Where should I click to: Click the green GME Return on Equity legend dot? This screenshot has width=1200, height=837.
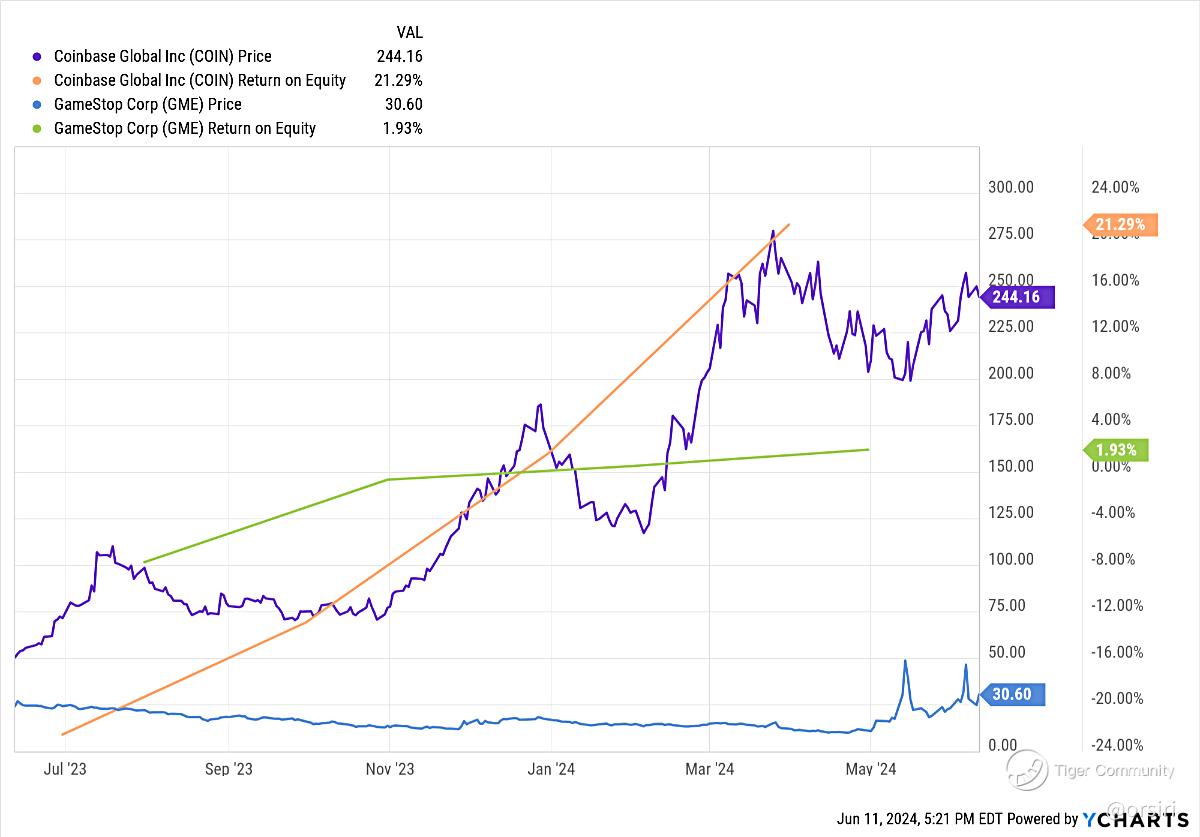pos(38,129)
